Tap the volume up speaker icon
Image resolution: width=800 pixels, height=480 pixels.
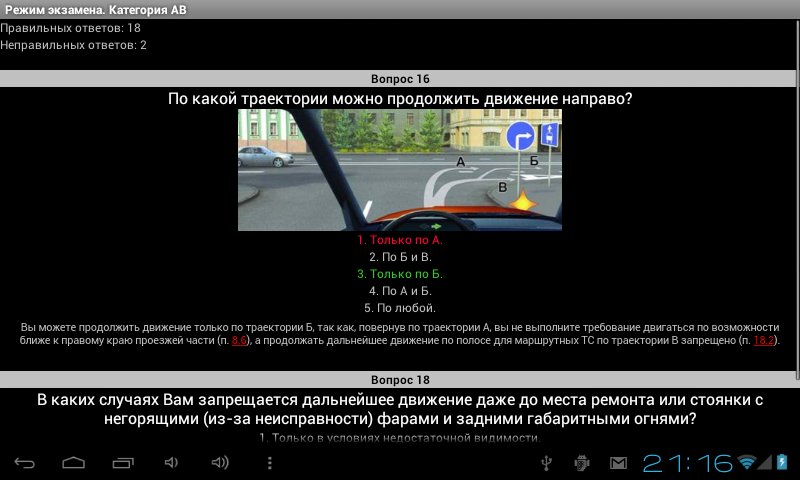(x=220, y=463)
